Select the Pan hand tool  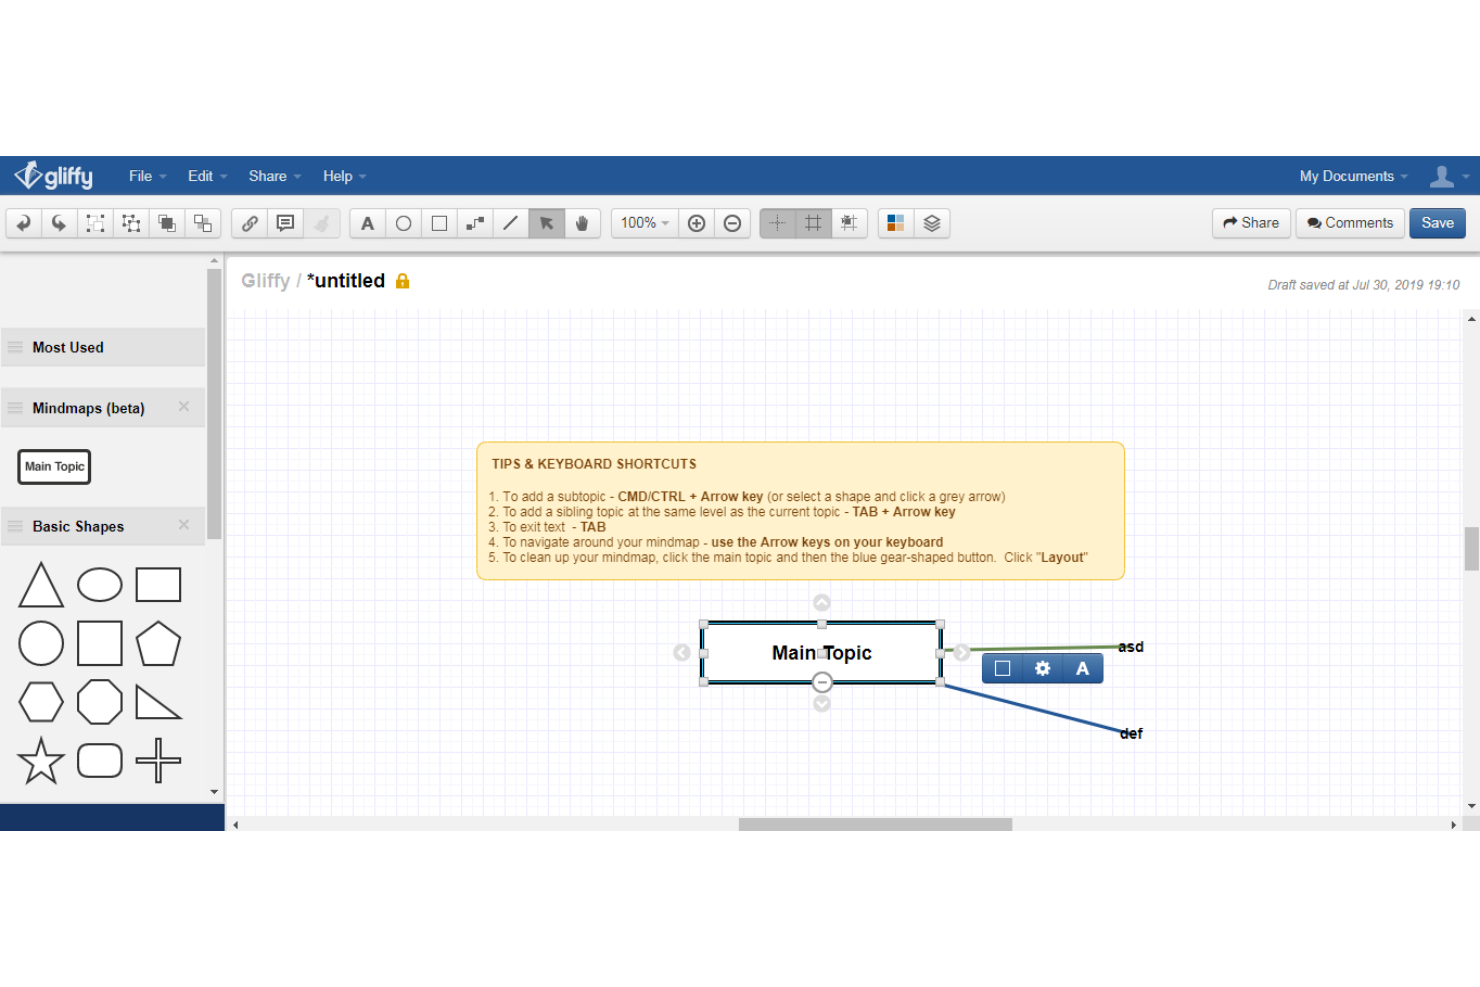[582, 223]
